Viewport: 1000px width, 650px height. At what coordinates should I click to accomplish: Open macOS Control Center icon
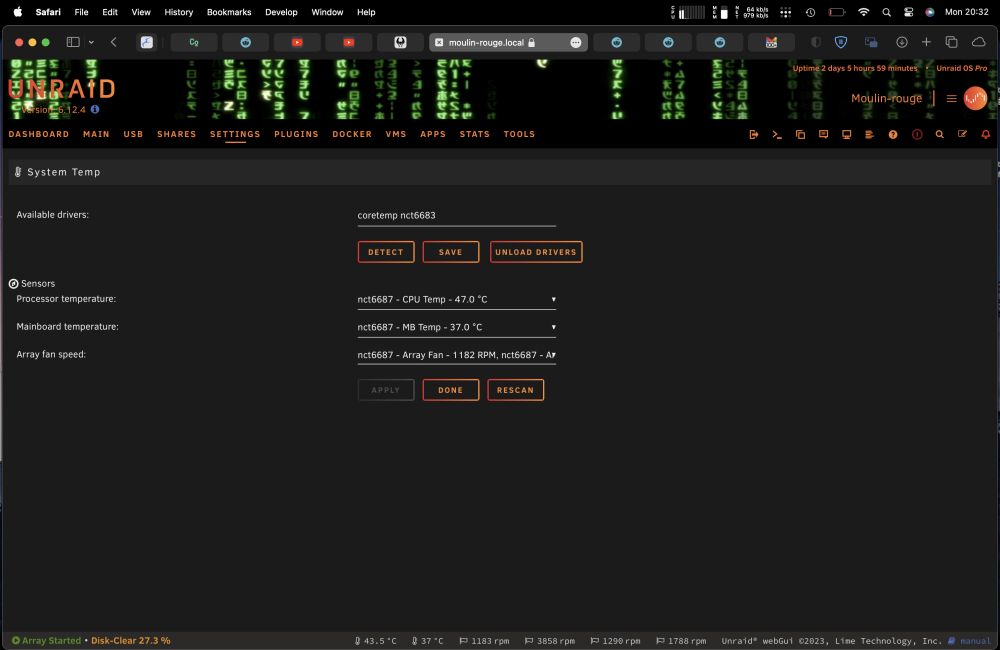coord(908,12)
